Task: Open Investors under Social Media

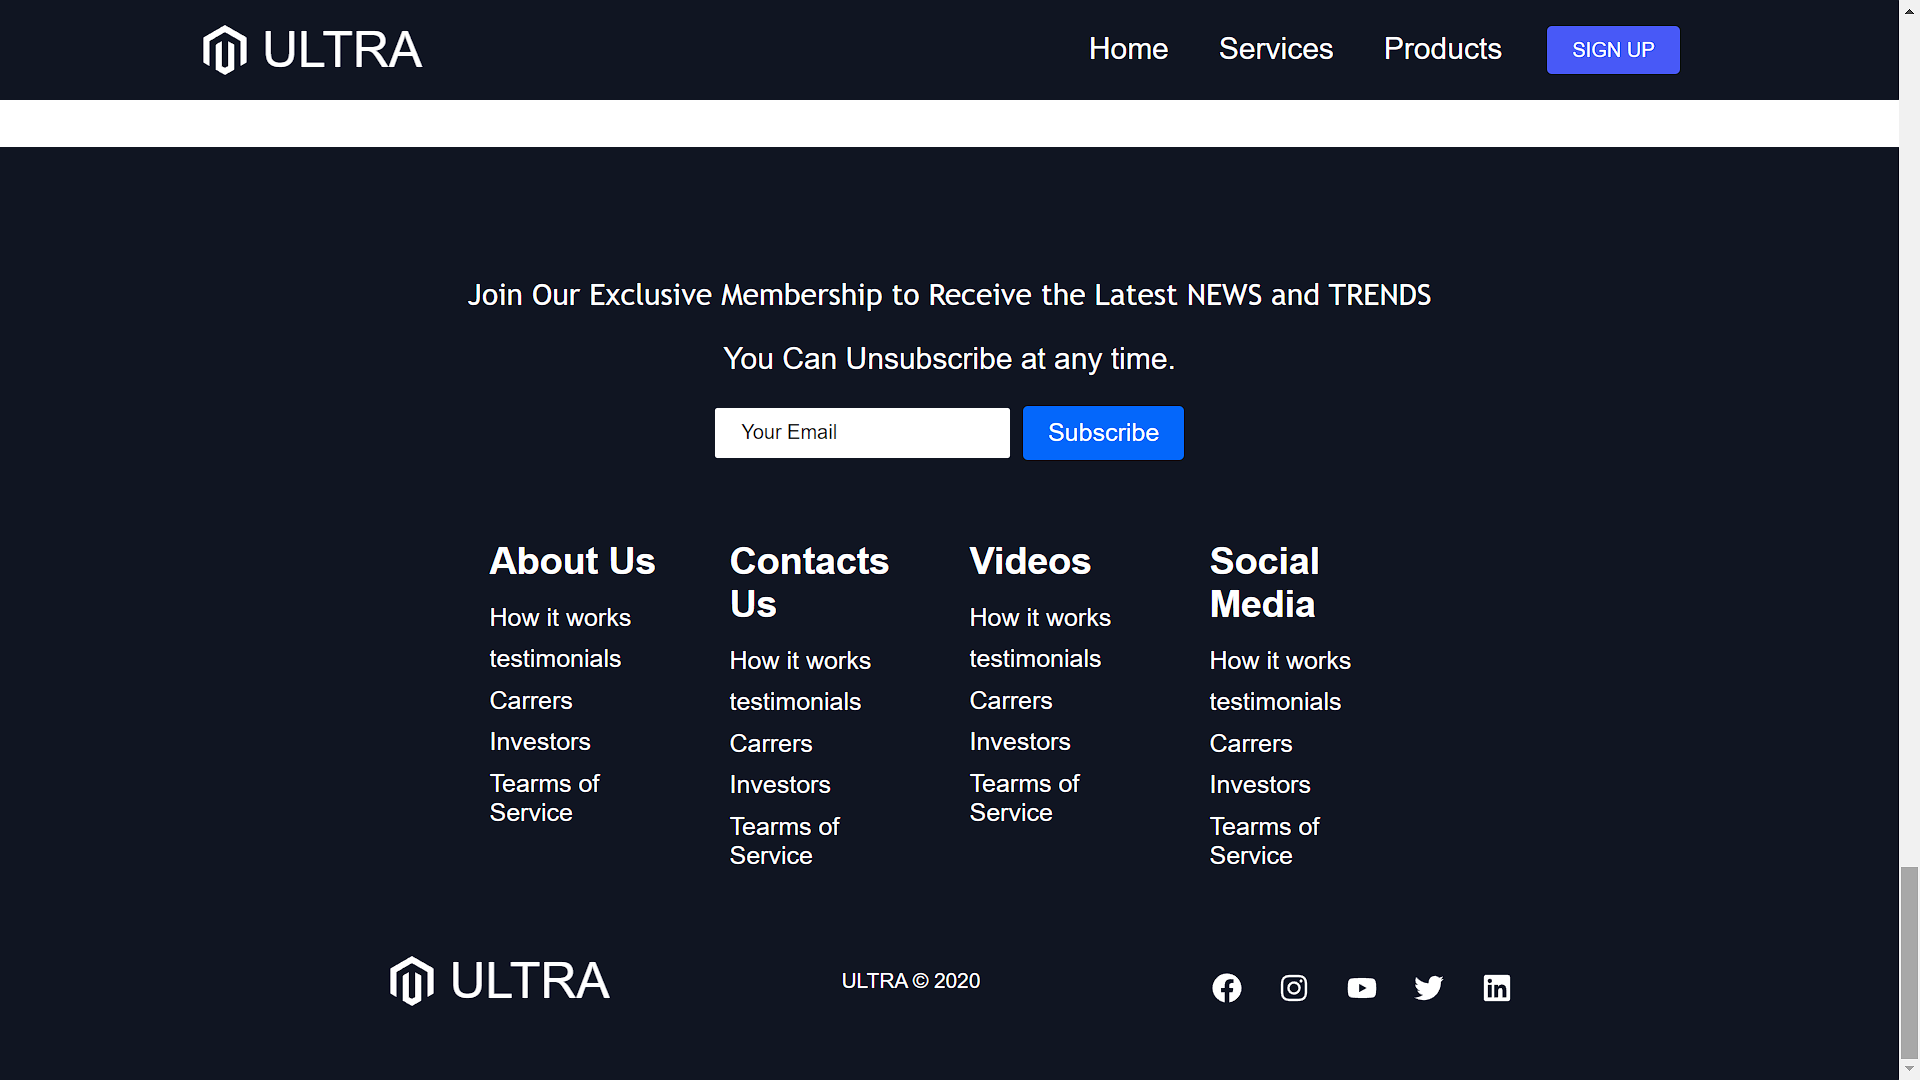Action: tap(1260, 785)
